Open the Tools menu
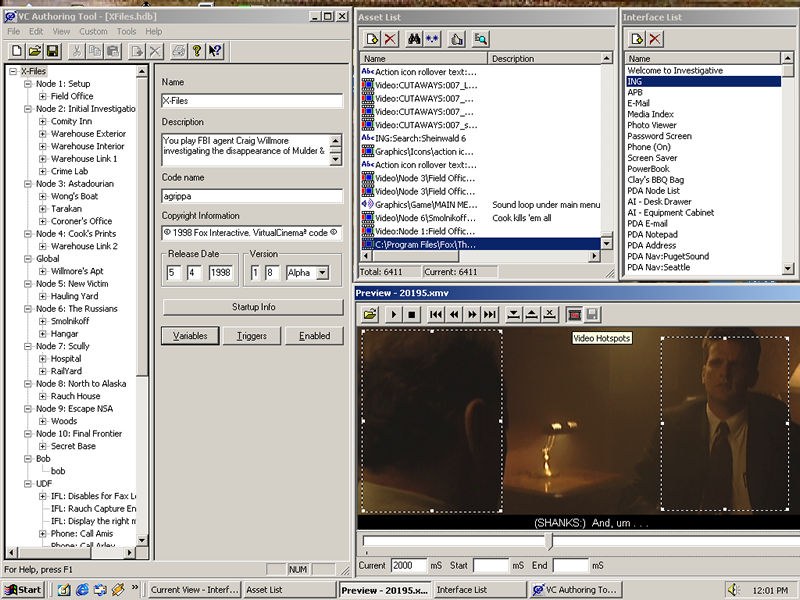 [126, 31]
